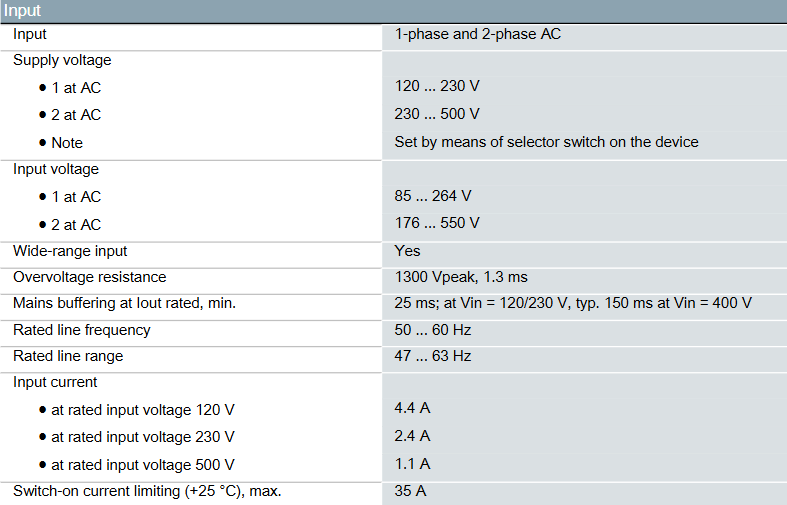This screenshot has width=787, height=505.
Task: Select the '35 A' switch-on current value
Action: (x=411, y=490)
